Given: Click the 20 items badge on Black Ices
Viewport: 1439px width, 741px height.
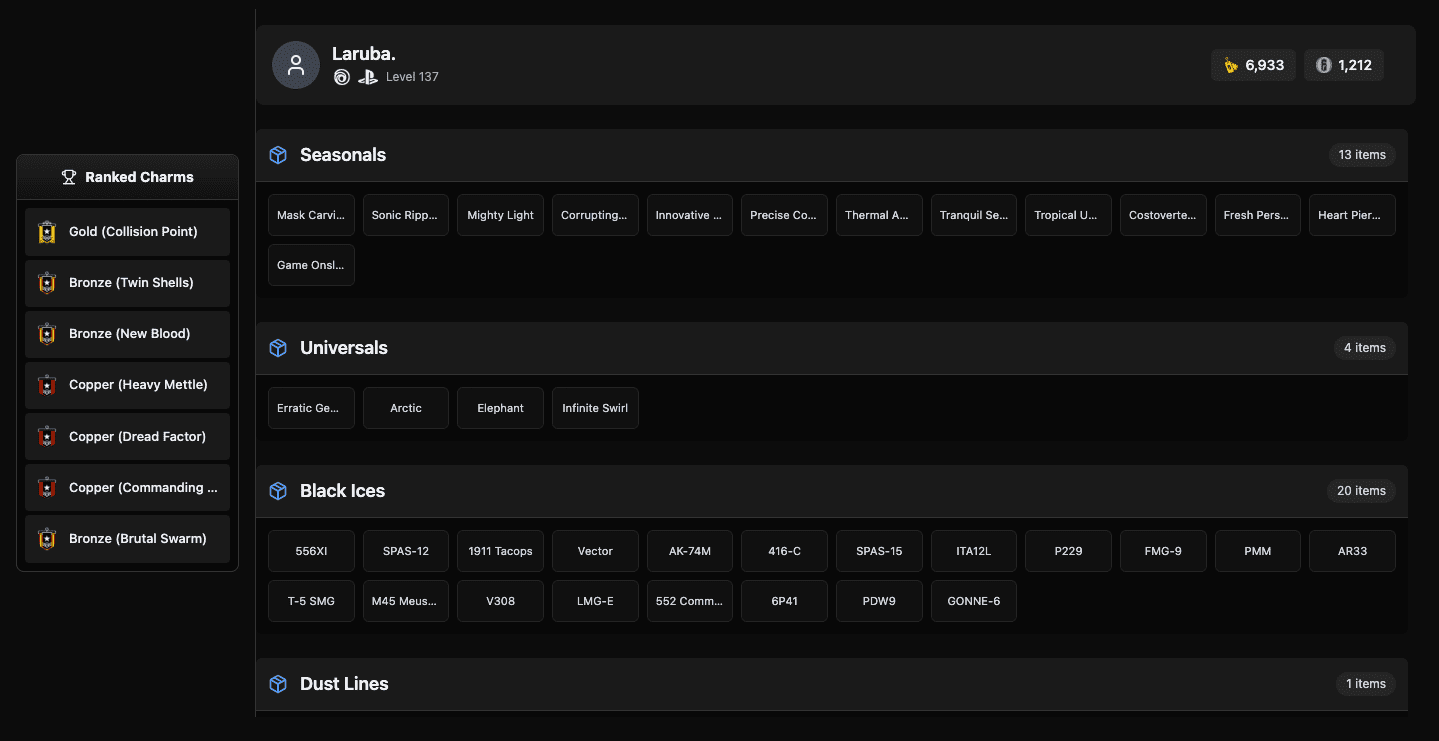Looking at the screenshot, I should click(x=1361, y=491).
